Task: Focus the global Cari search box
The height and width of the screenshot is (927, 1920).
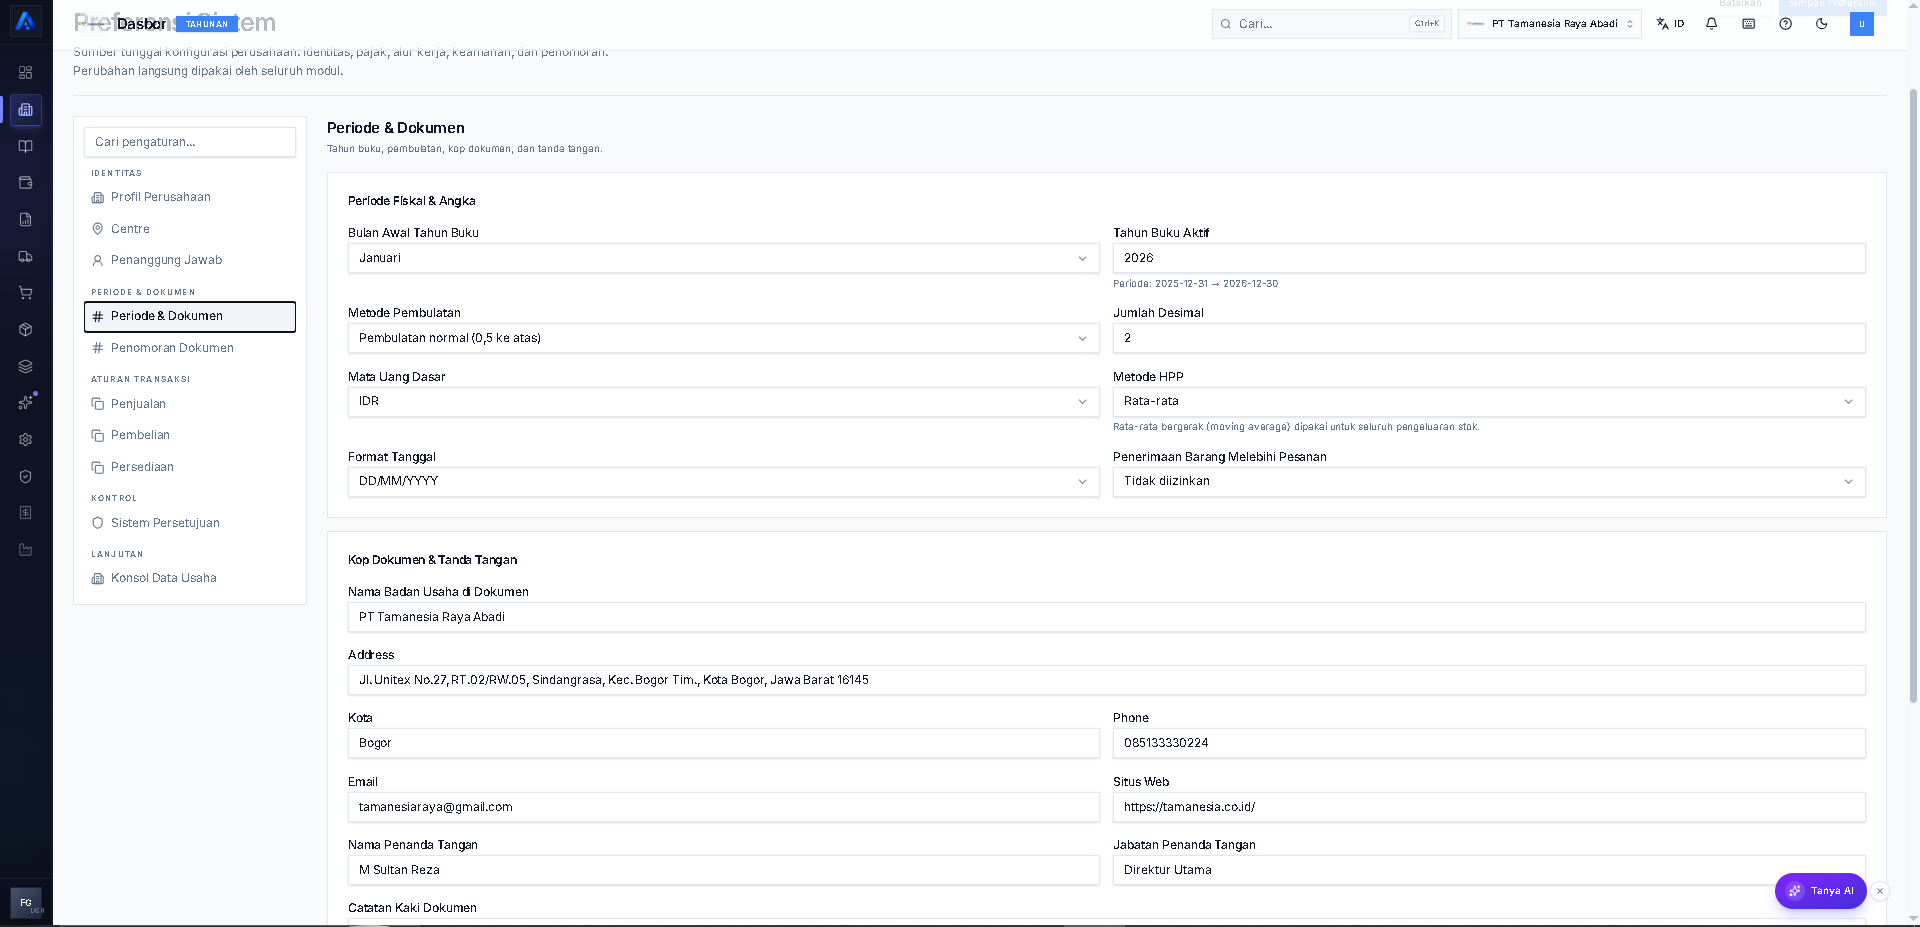Action: coord(1331,24)
